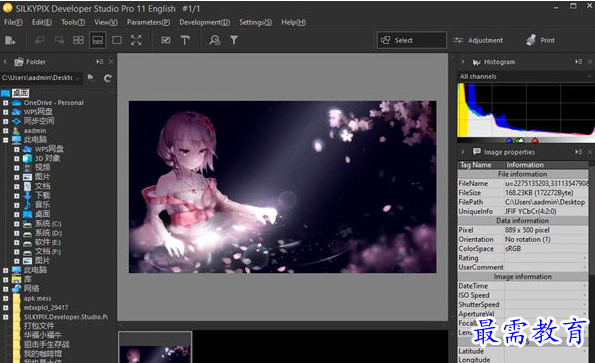Viewport: 595px width, 363px height.
Task: Select the thumbnail grid view icon
Action: click(78, 40)
